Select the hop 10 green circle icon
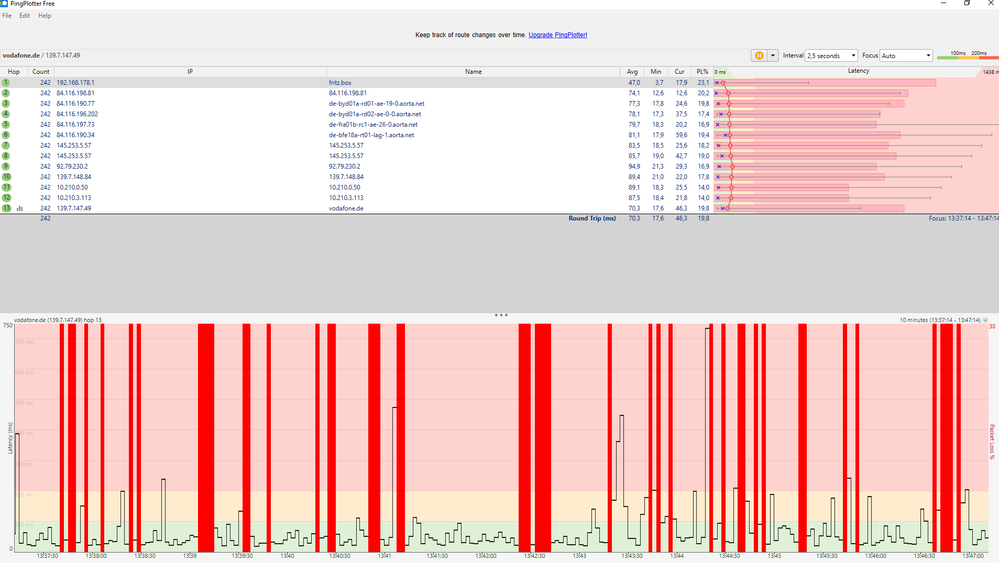 pyautogui.click(x=6, y=177)
